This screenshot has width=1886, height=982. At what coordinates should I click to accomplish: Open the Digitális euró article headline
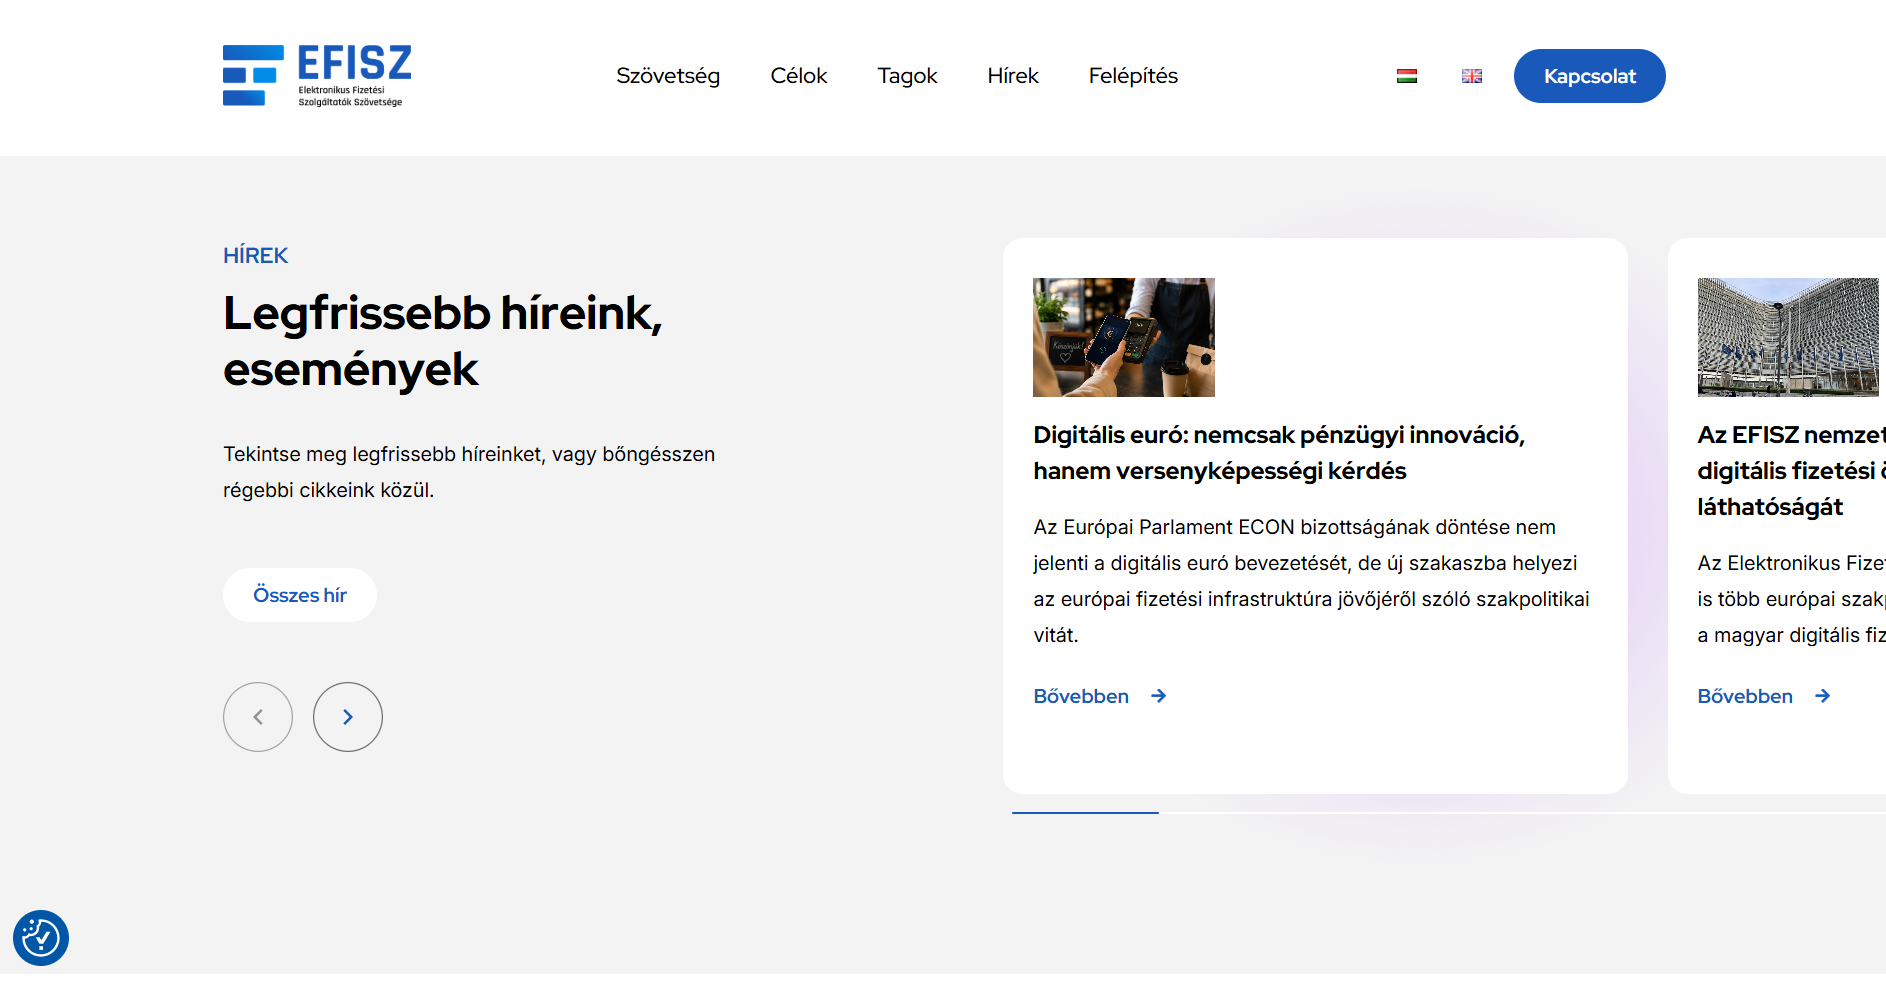[x=1279, y=453]
